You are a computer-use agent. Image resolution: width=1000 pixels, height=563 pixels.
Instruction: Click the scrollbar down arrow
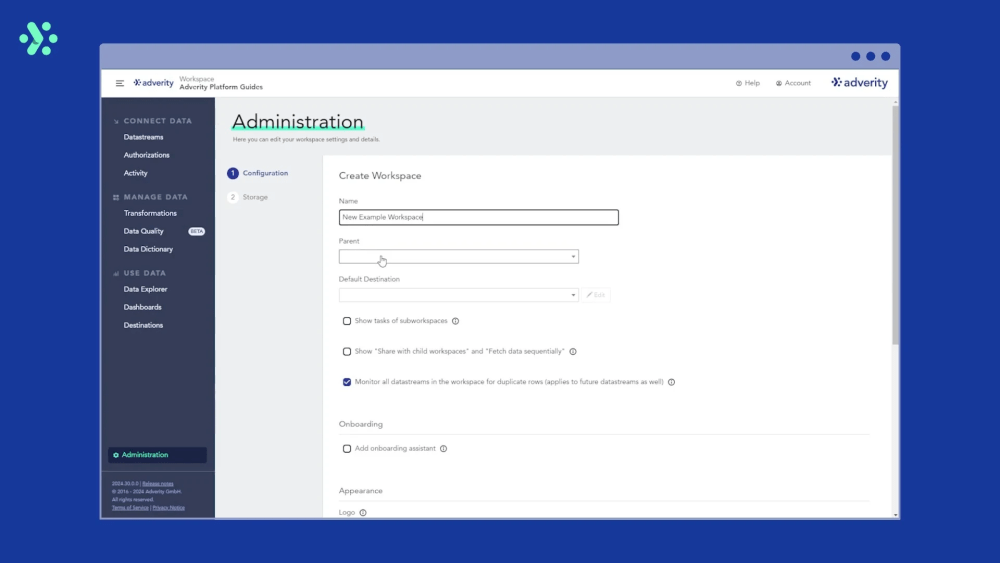point(895,515)
